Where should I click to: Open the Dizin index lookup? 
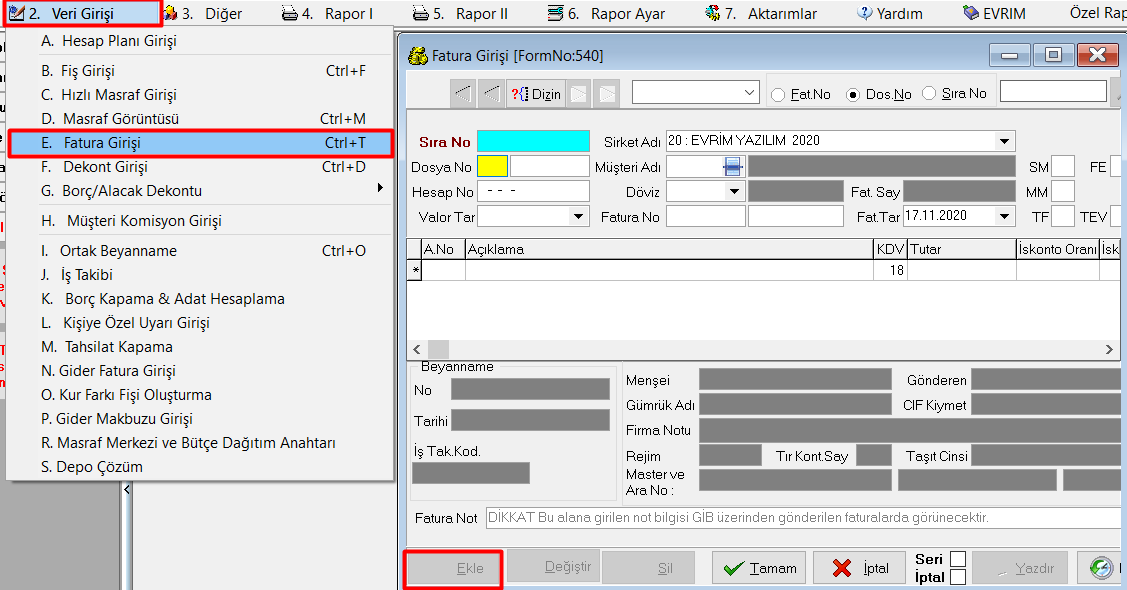pos(536,94)
